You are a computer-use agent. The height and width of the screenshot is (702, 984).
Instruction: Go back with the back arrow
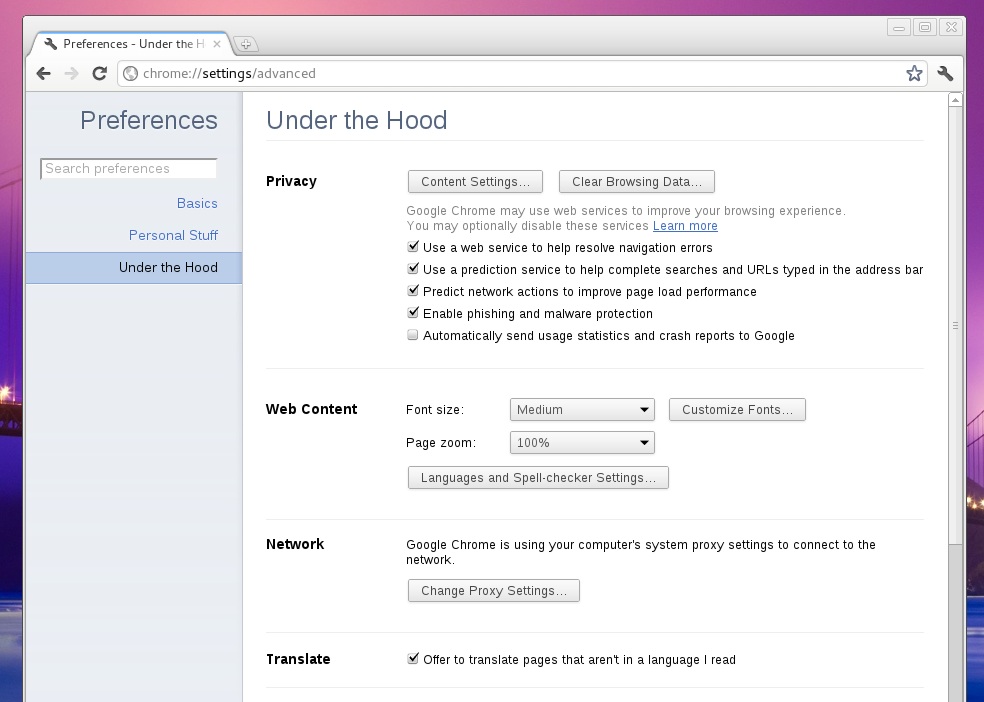tap(43, 73)
